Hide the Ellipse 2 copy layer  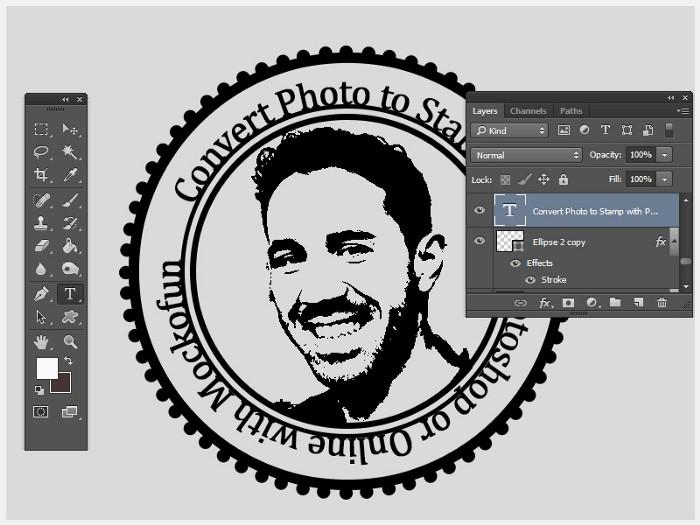coord(479,241)
